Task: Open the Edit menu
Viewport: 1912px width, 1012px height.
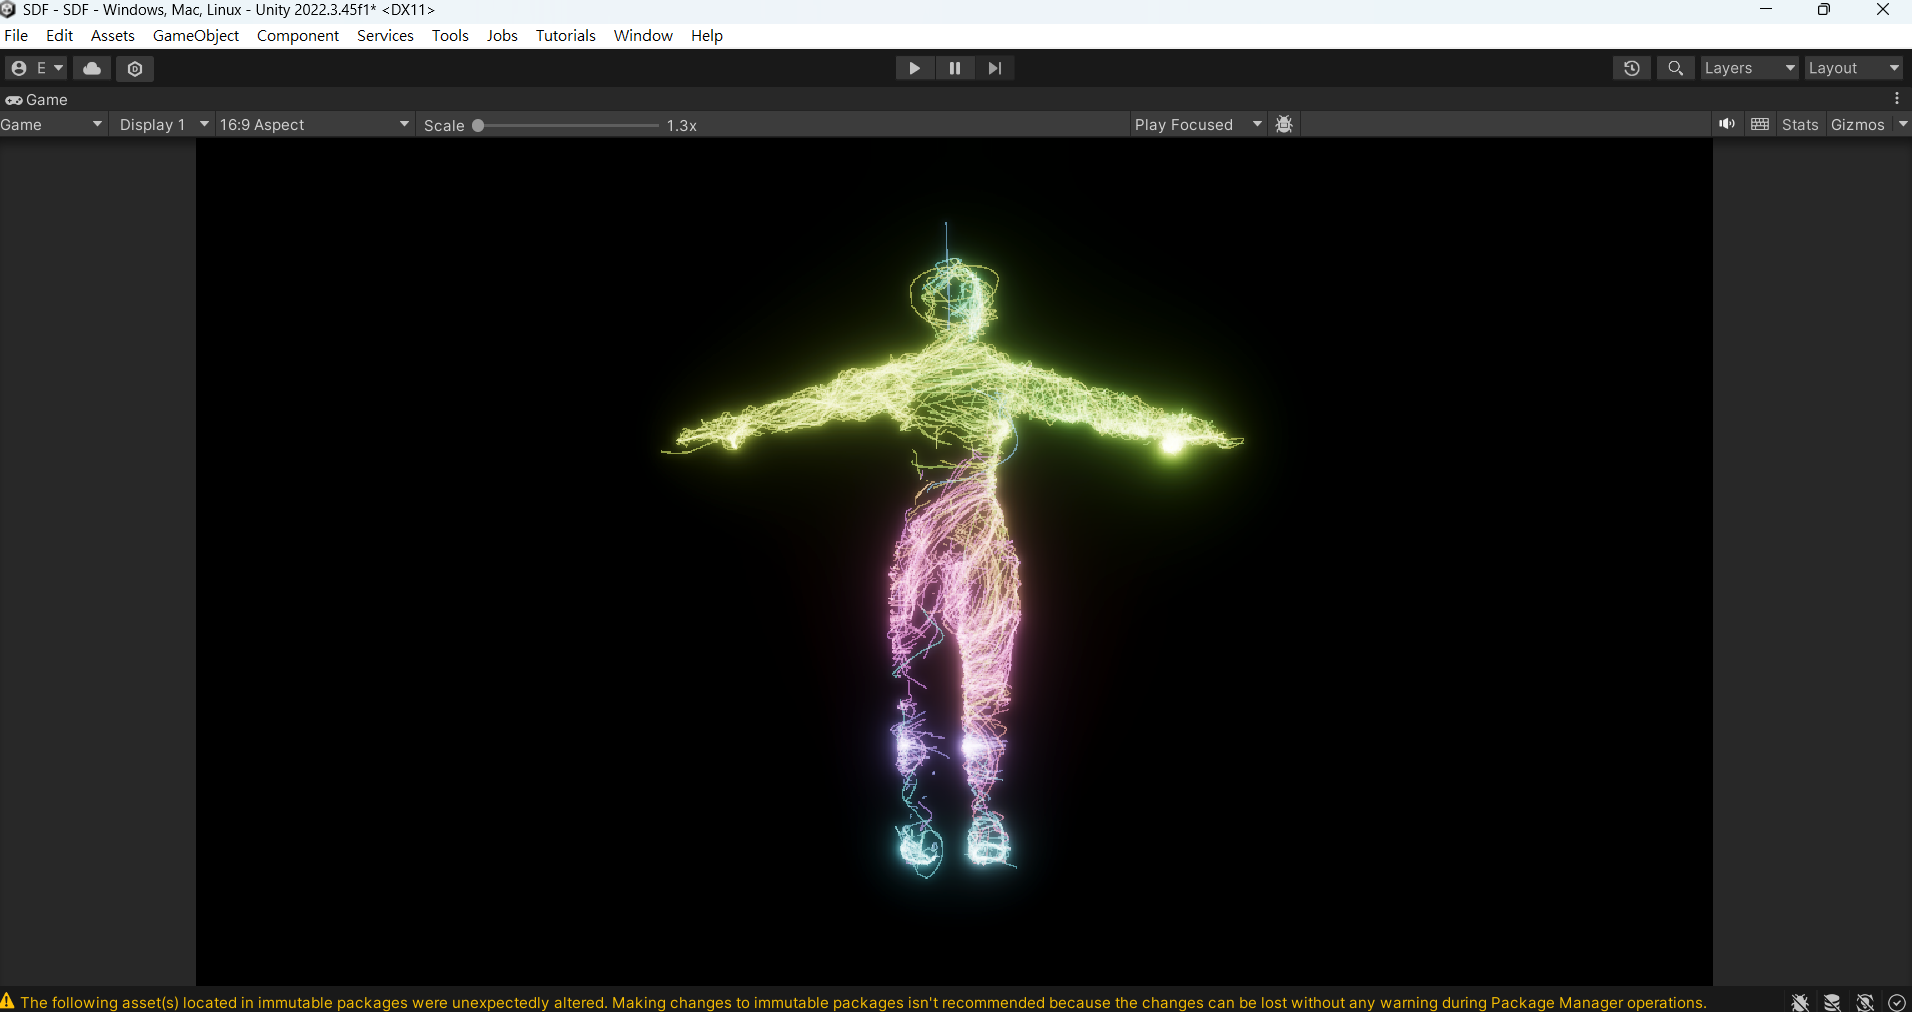Action: [59, 35]
